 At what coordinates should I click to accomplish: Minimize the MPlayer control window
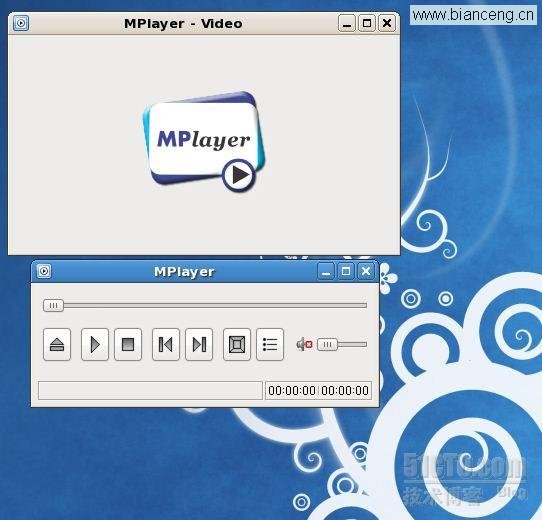(x=326, y=271)
